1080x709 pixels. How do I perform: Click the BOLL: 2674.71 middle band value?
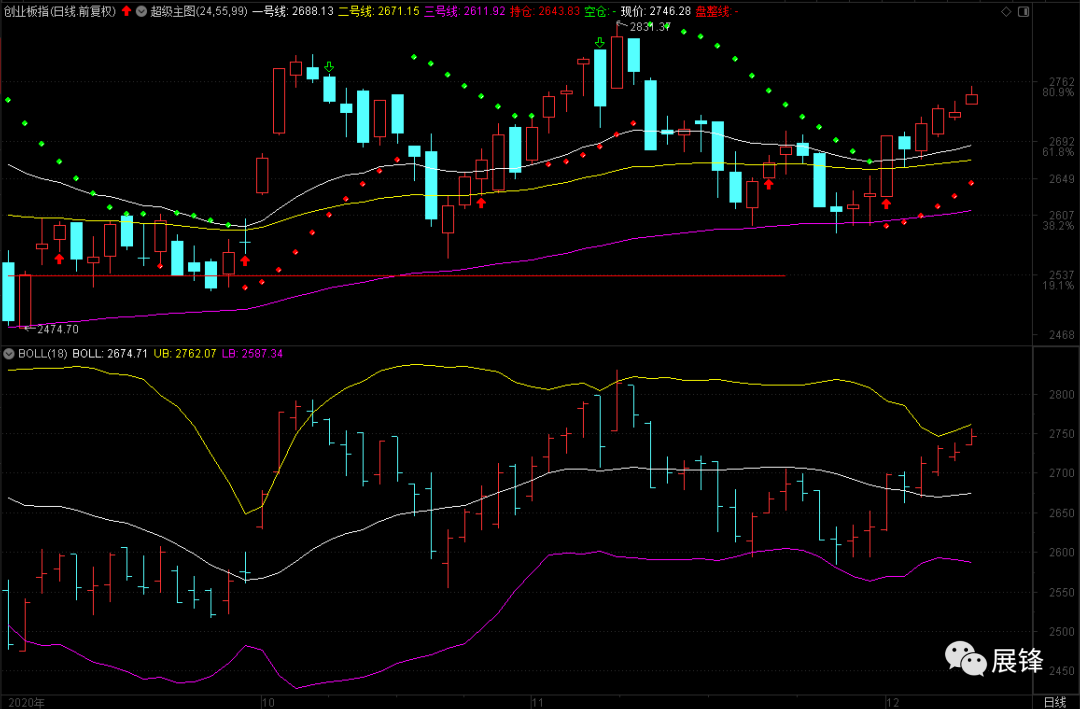coord(110,353)
